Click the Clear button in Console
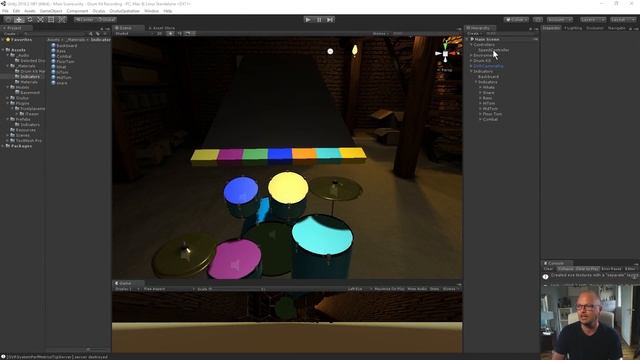640x360 pixels. coord(549,269)
